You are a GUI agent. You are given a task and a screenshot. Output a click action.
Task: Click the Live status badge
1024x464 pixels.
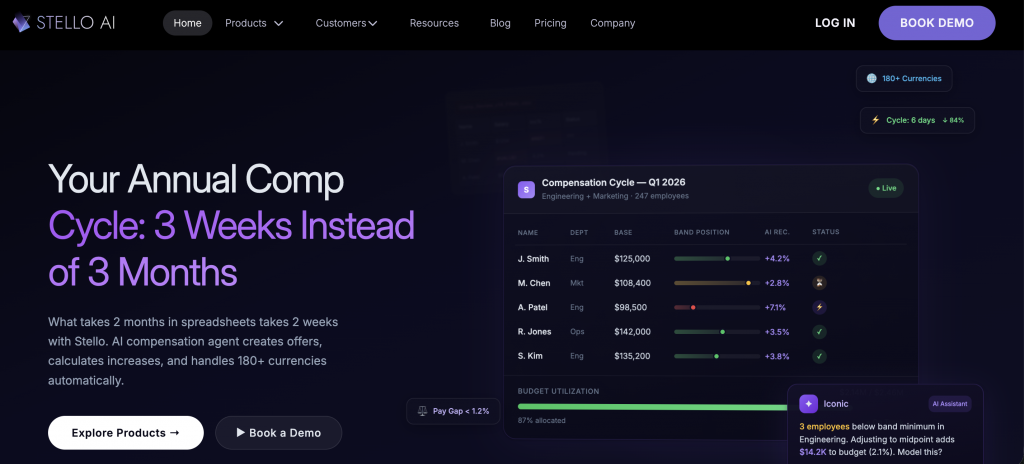(x=885, y=188)
